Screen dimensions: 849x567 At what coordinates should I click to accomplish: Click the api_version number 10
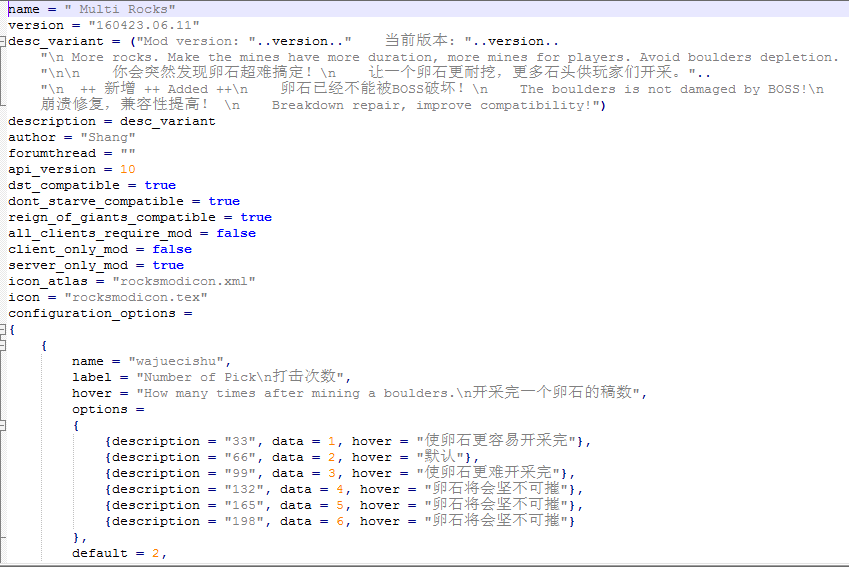click(x=127, y=169)
